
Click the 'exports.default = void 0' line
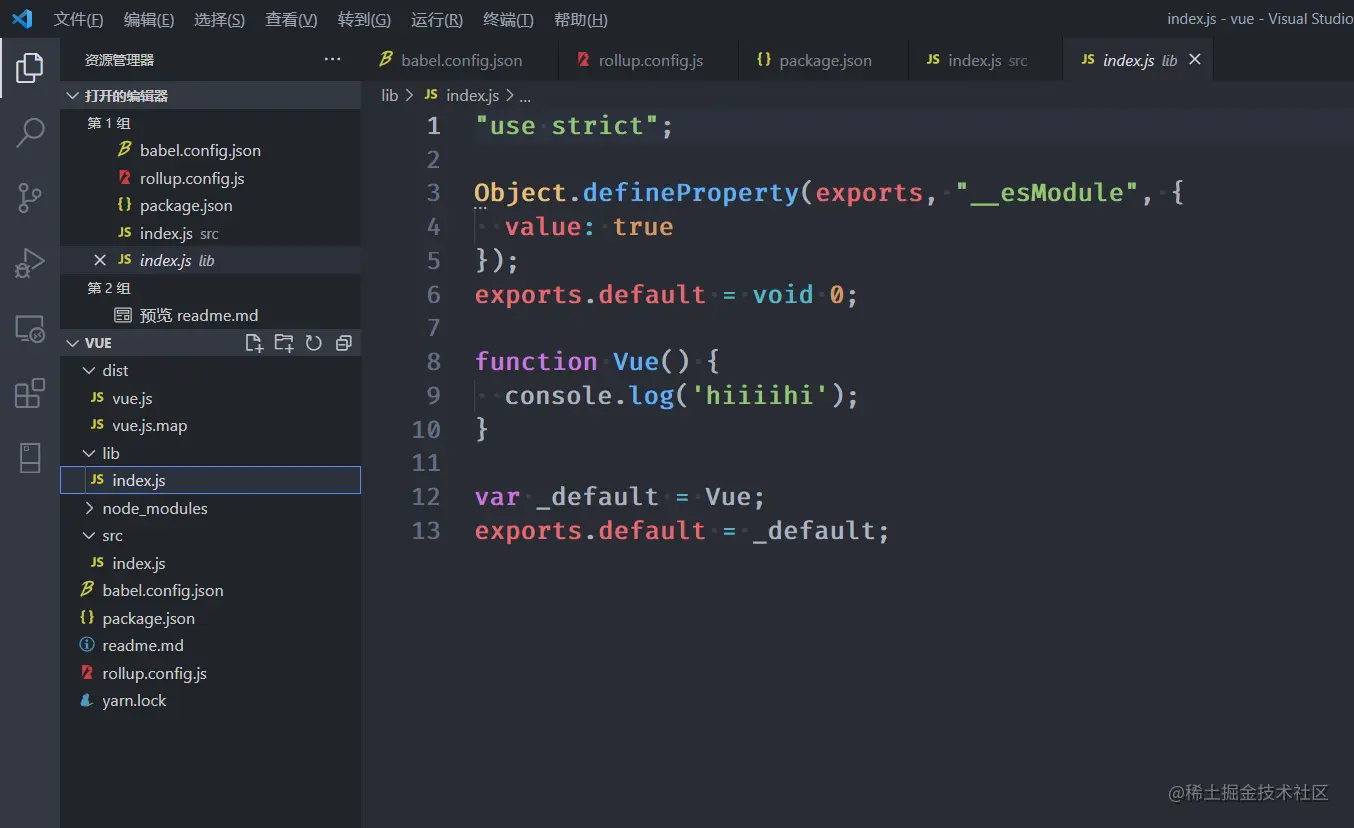tap(666, 295)
